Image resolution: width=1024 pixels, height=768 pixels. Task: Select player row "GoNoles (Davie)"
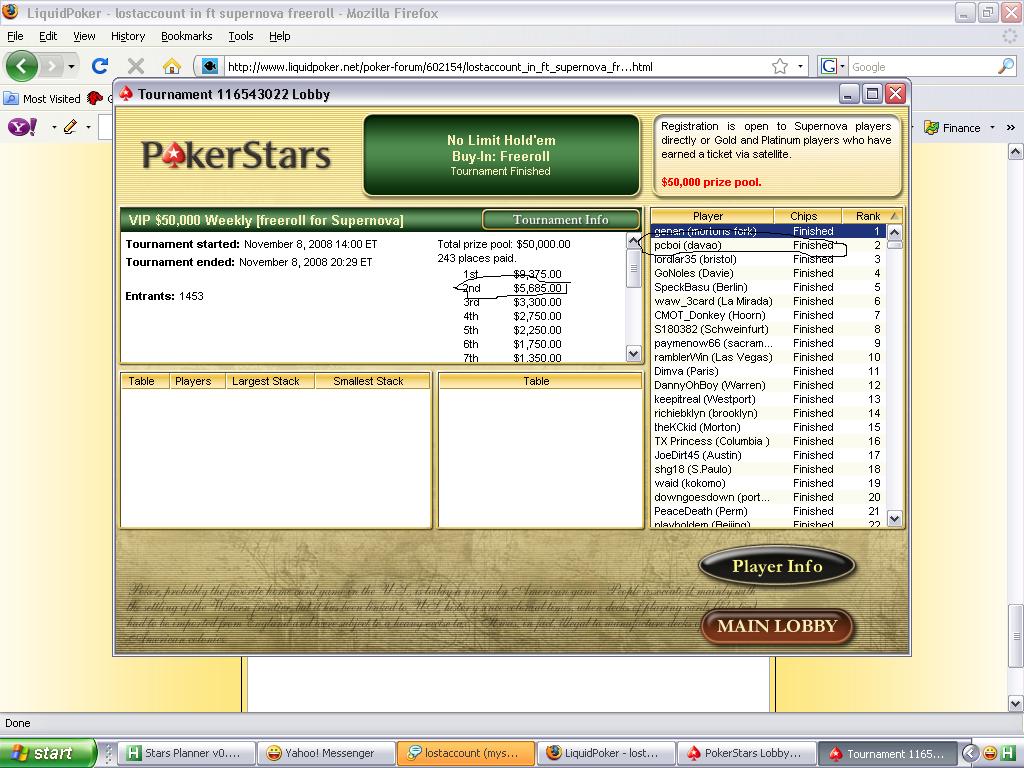(x=768, y=274)
